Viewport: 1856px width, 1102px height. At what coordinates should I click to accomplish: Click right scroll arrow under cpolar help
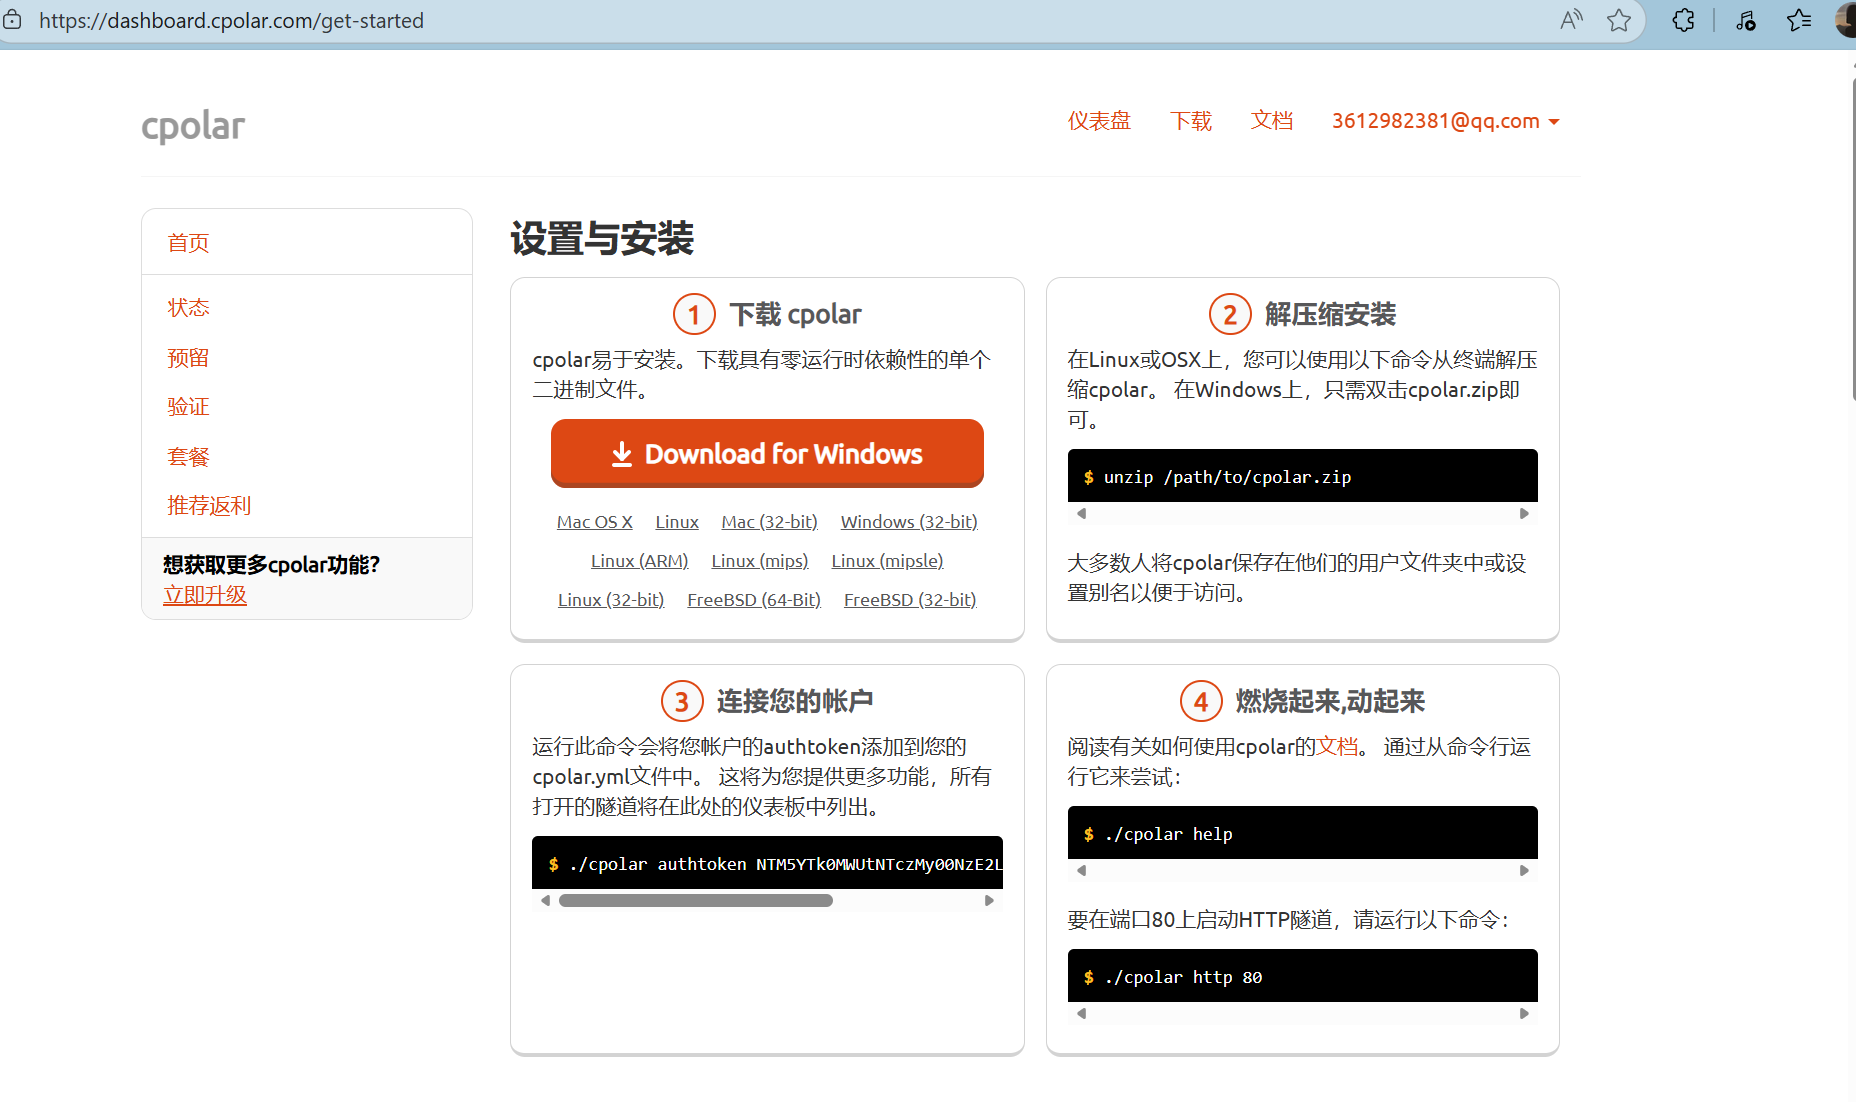coord(1524,871)
